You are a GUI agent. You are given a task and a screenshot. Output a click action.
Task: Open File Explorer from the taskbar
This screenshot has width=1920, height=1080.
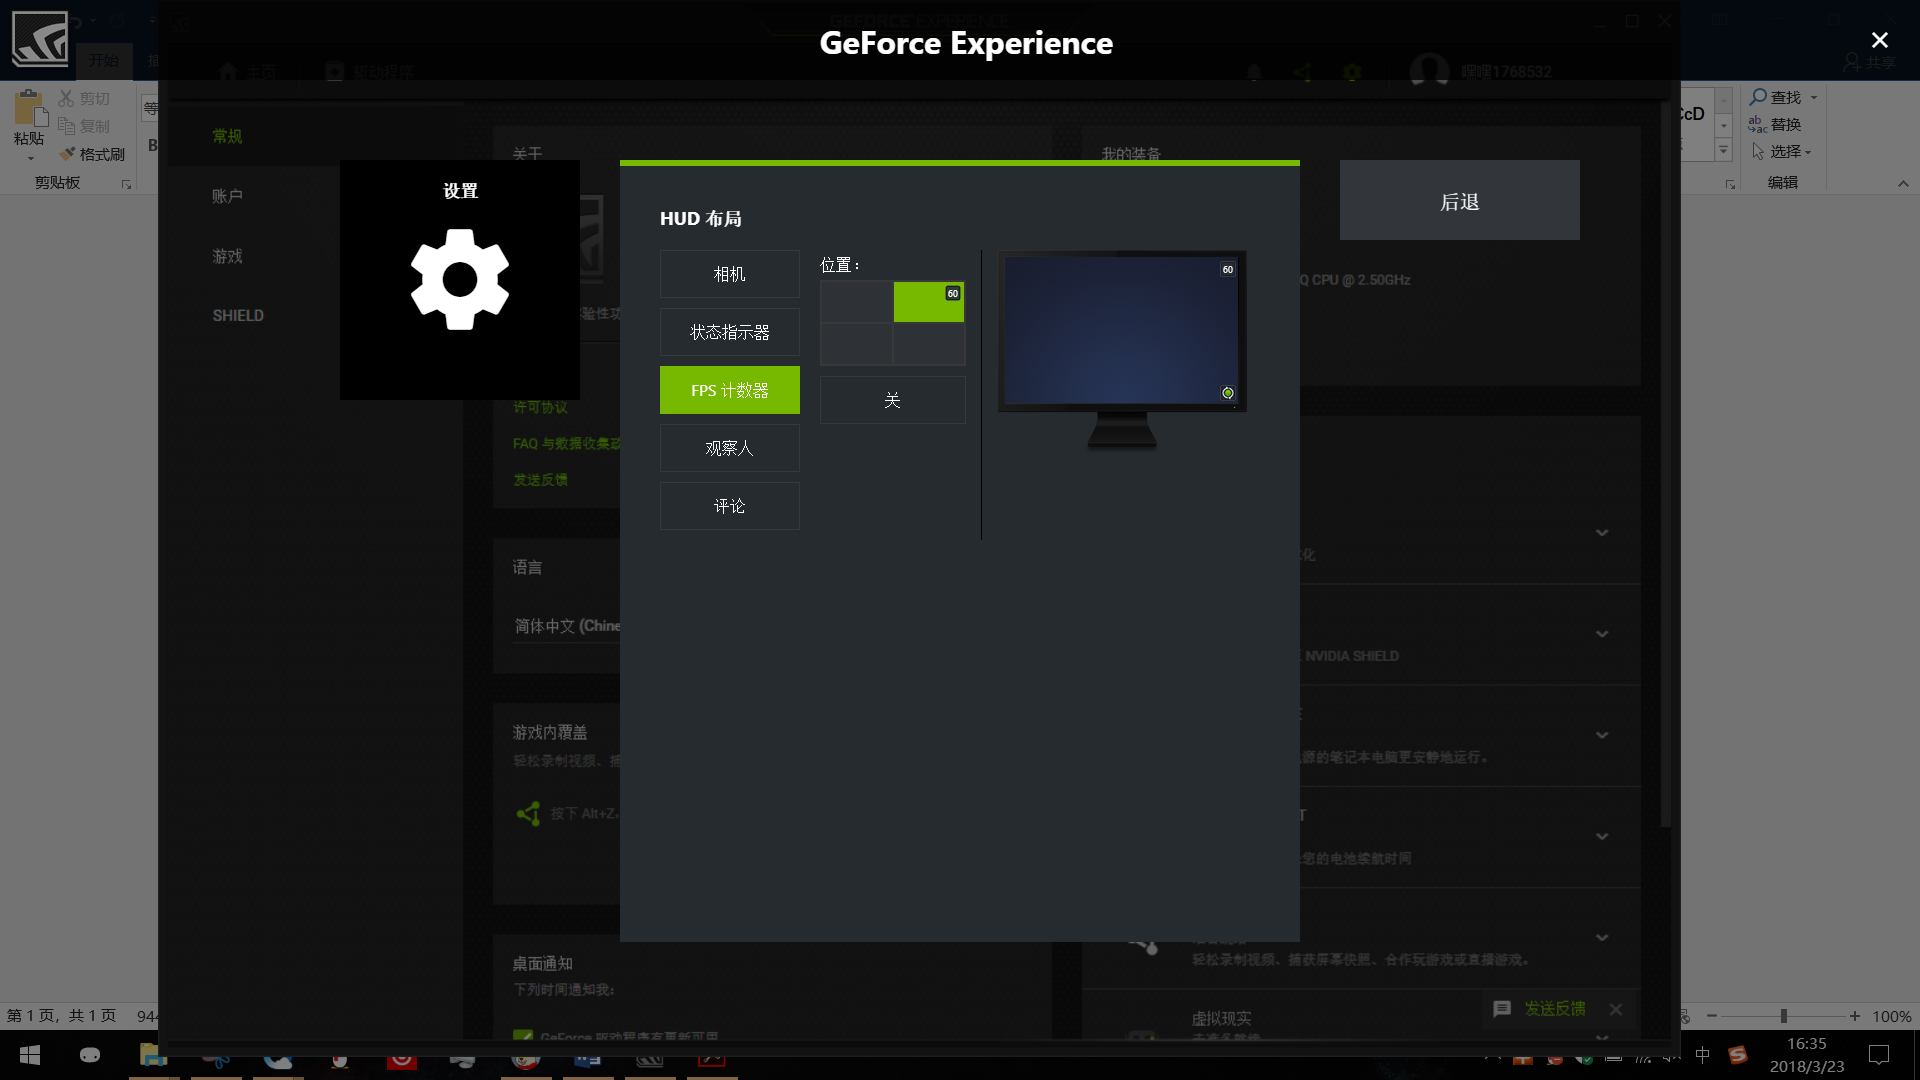pos(152,1055)
